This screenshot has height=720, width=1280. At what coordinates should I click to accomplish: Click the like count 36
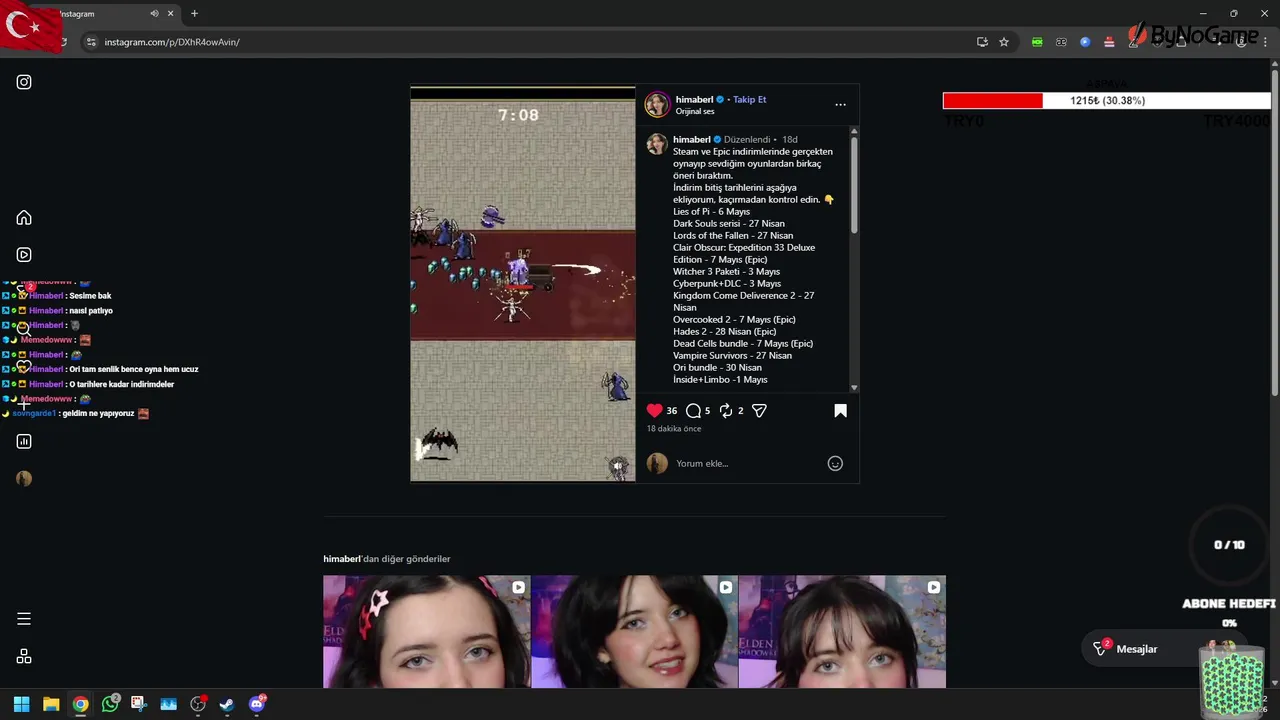[x=671, y=411]
